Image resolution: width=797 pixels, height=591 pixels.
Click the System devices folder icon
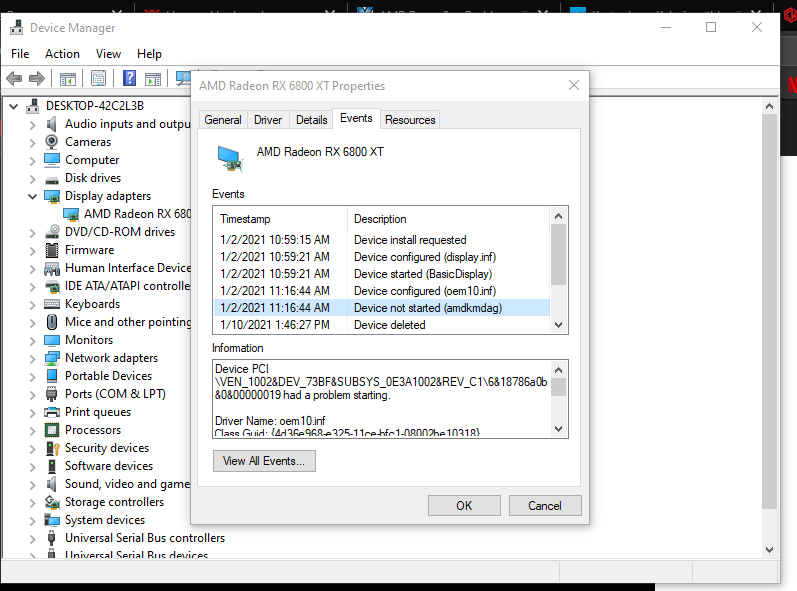[52, 520]
